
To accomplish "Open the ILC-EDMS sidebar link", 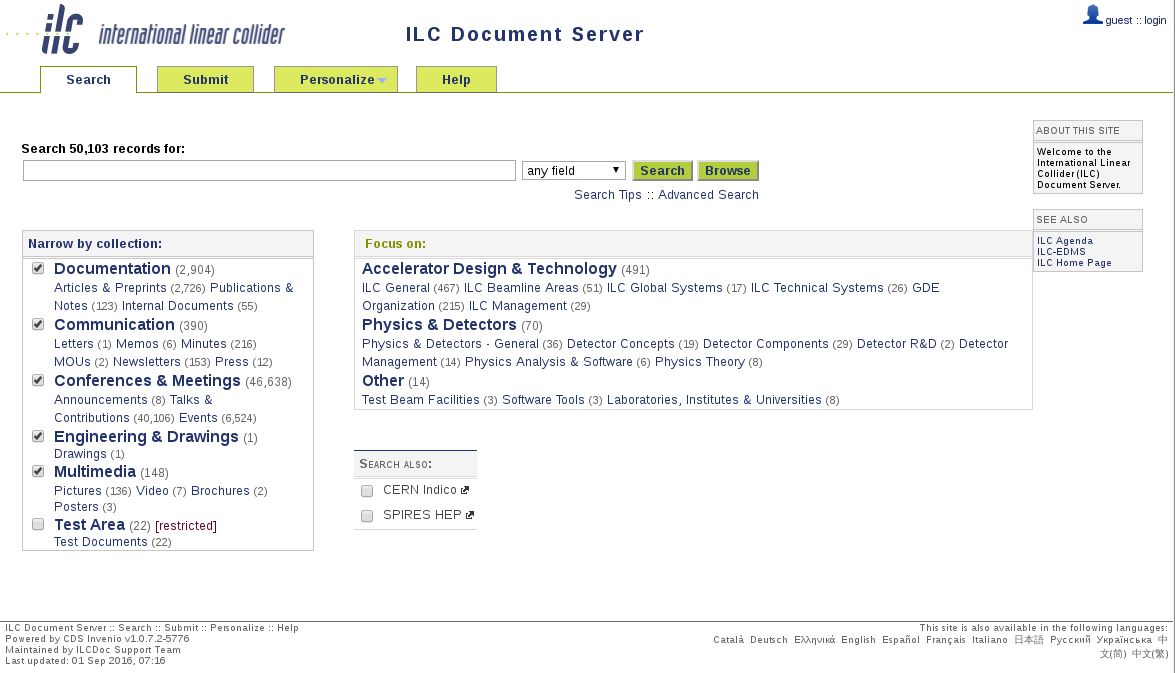I will click(x=1061, y=252).
